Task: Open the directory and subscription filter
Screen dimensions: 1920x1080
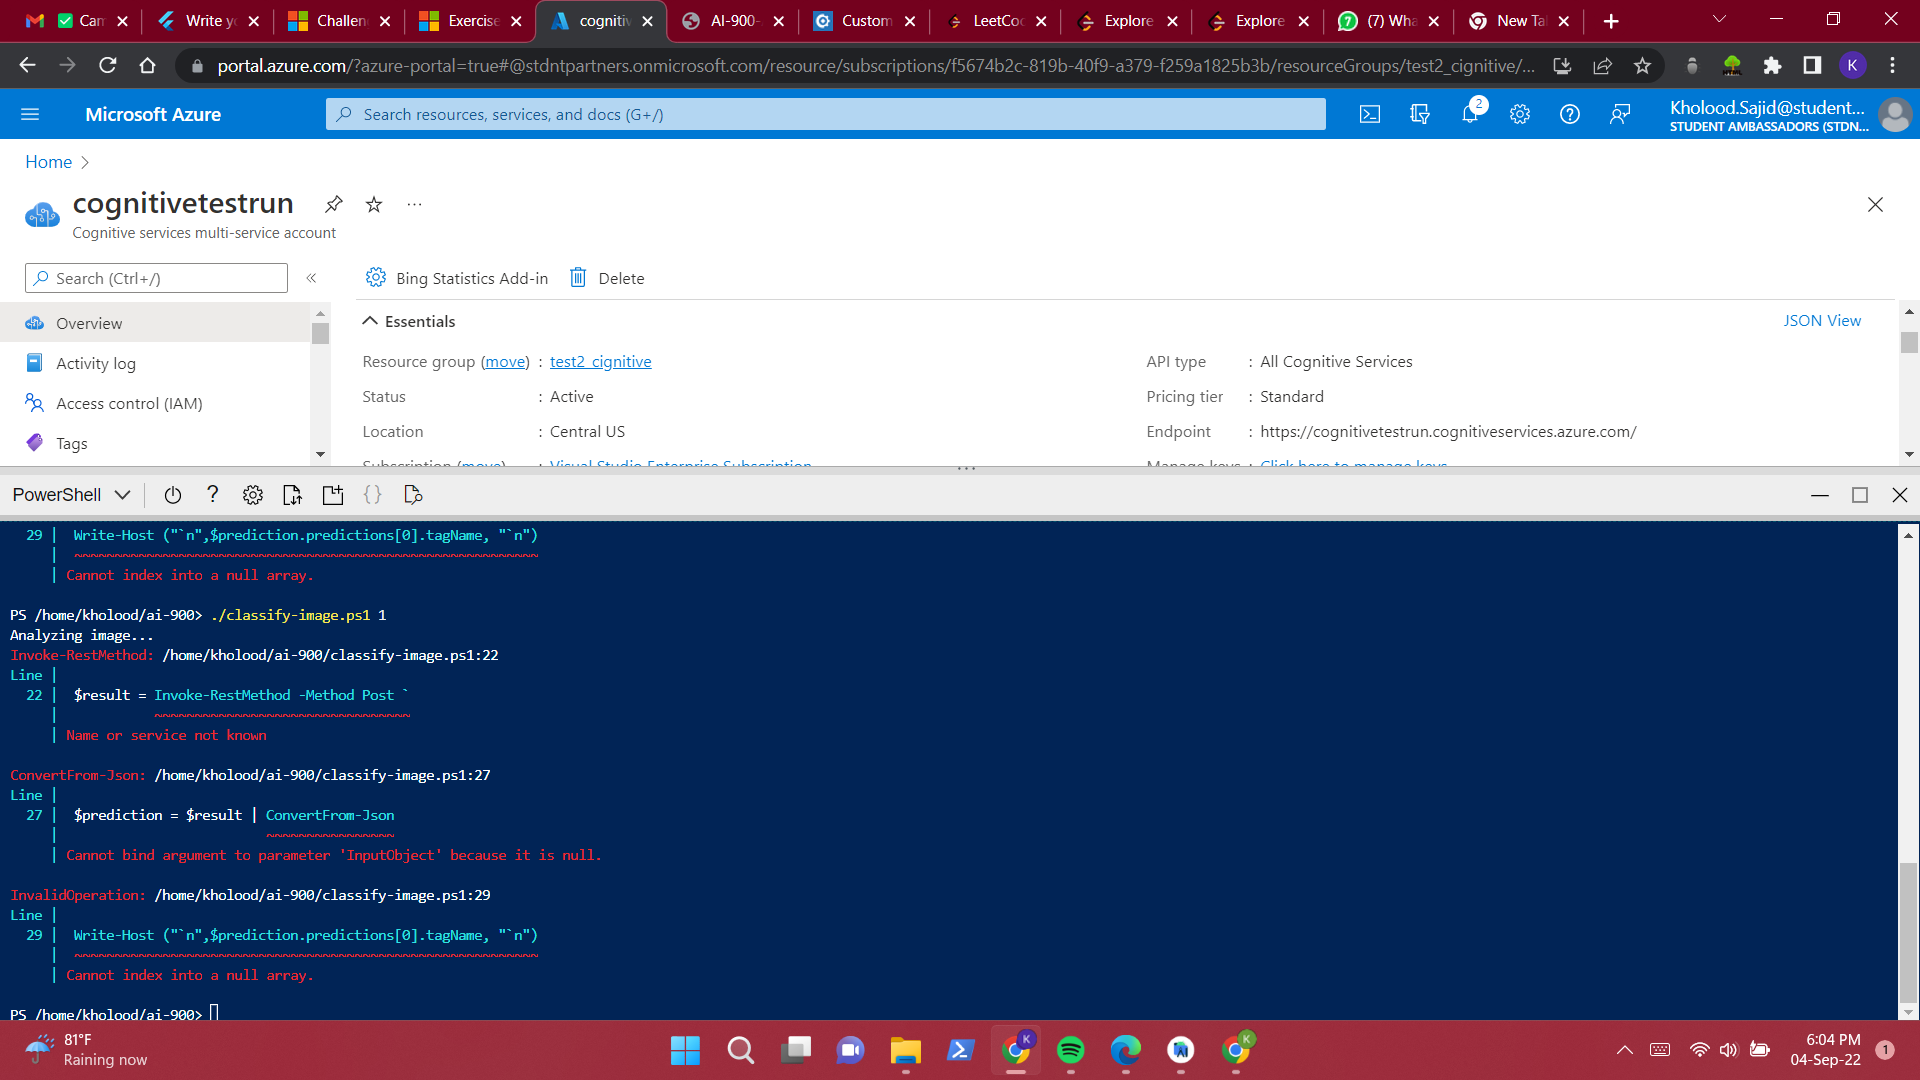Action: coord(1420,114)
